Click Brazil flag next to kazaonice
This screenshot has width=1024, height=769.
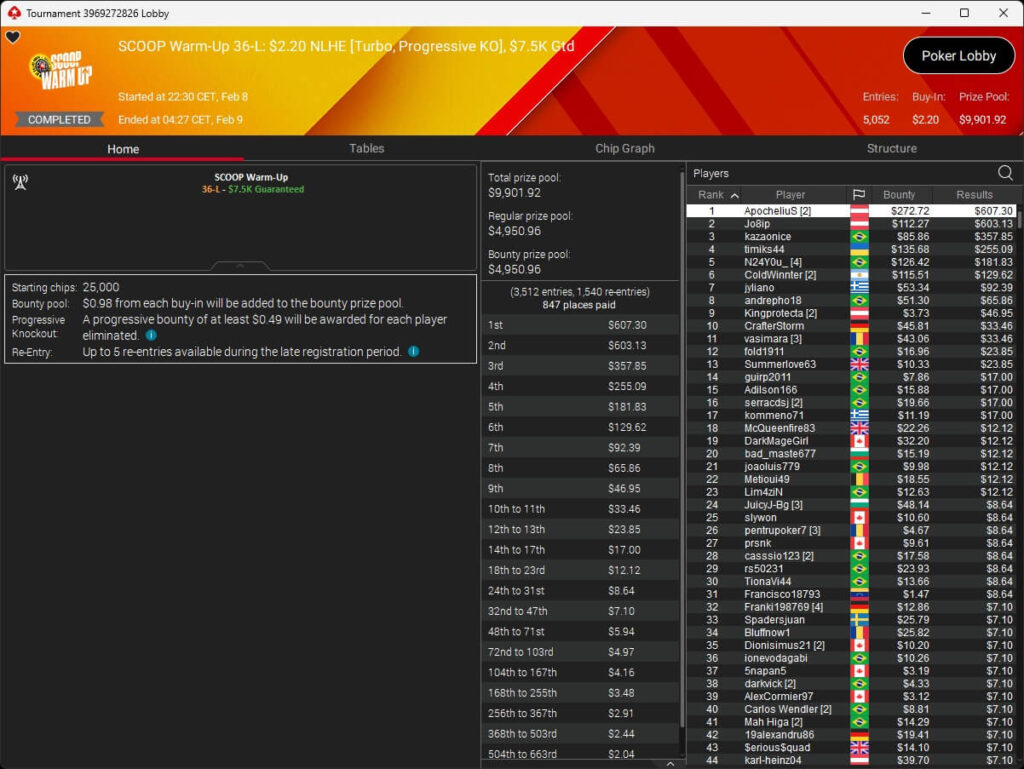click(858, 237)
